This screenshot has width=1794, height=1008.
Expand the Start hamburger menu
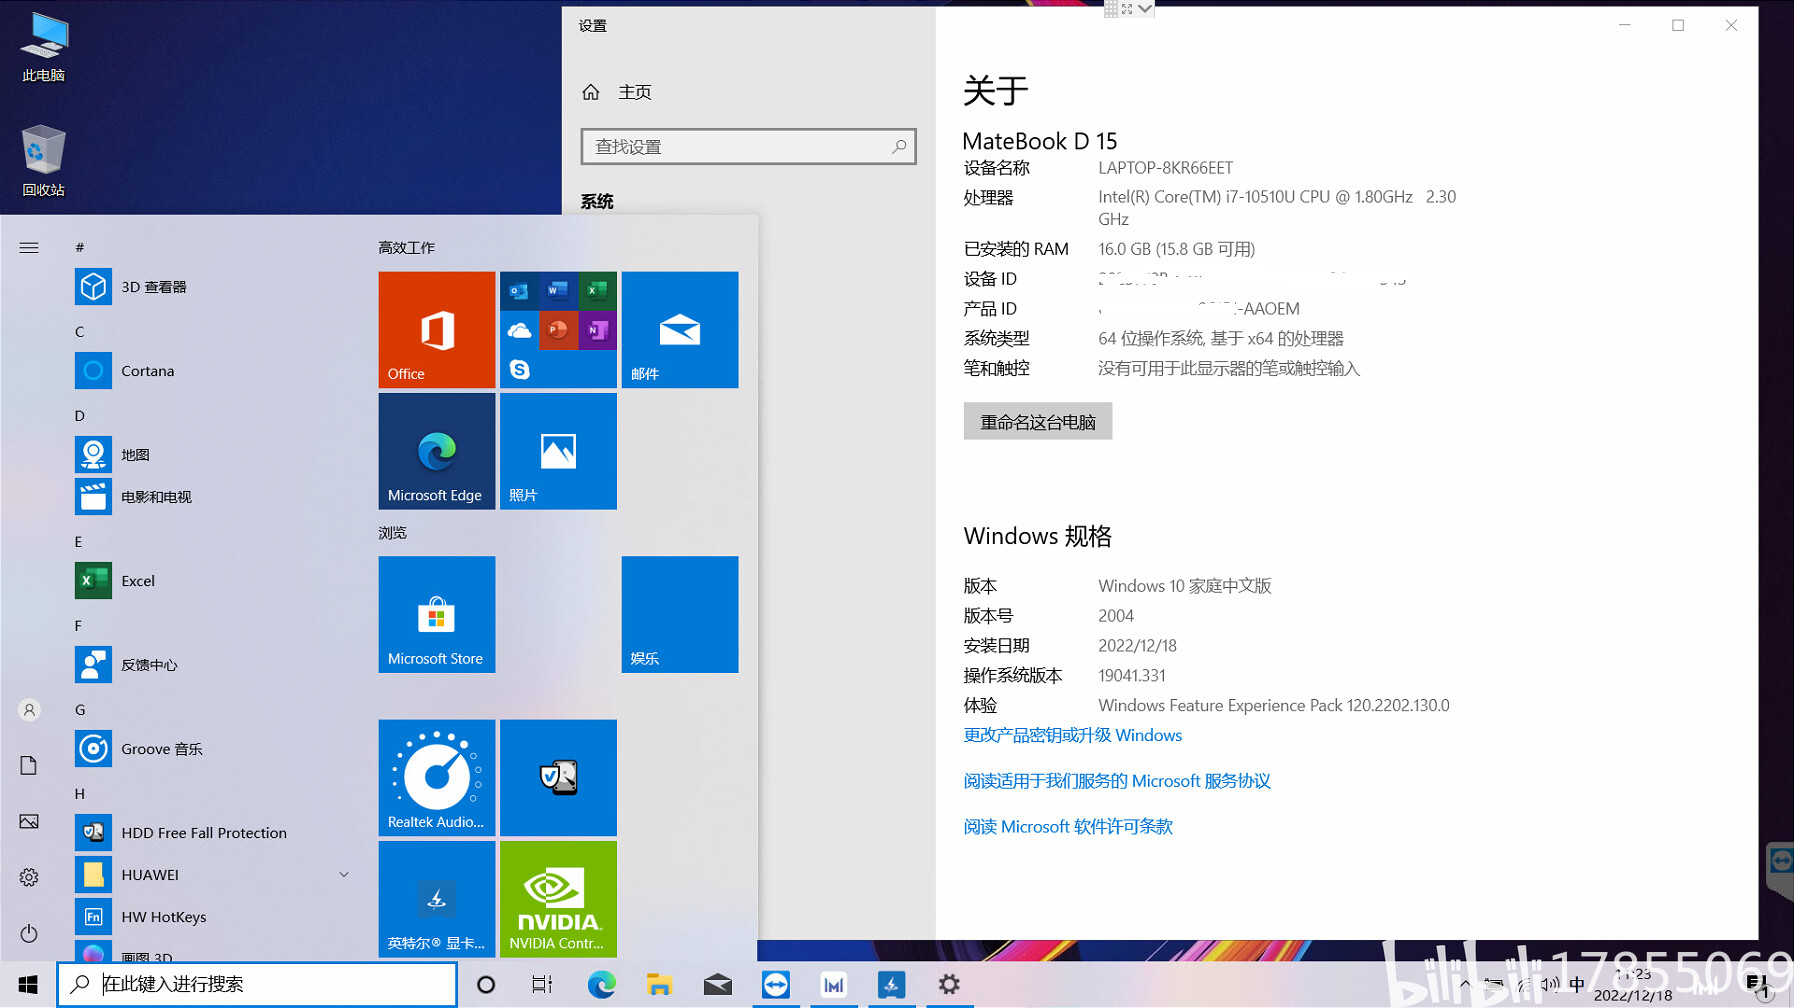[29, 247]
